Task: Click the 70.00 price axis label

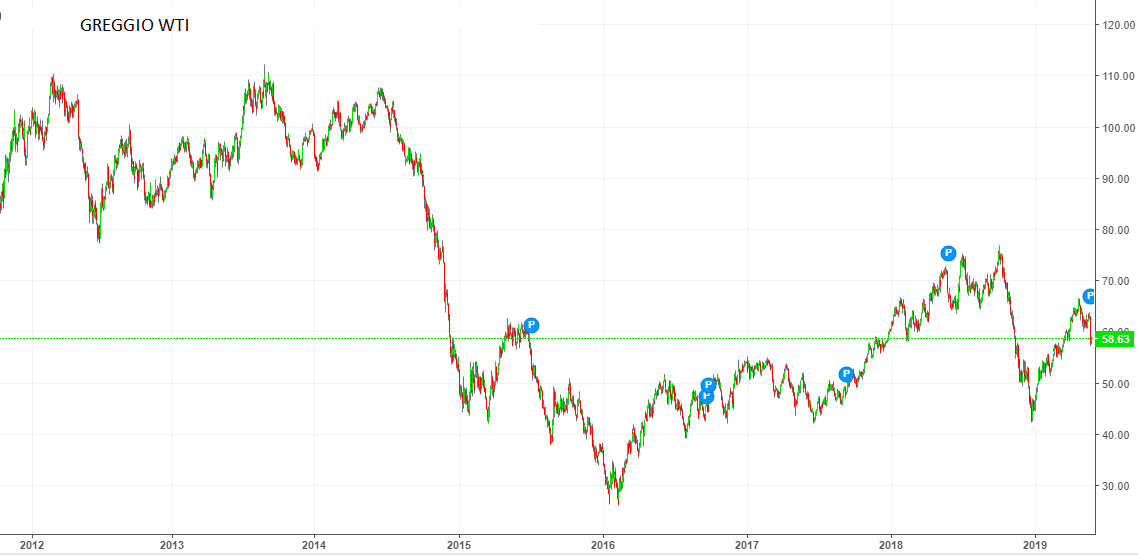Action: coord(1117,281)
